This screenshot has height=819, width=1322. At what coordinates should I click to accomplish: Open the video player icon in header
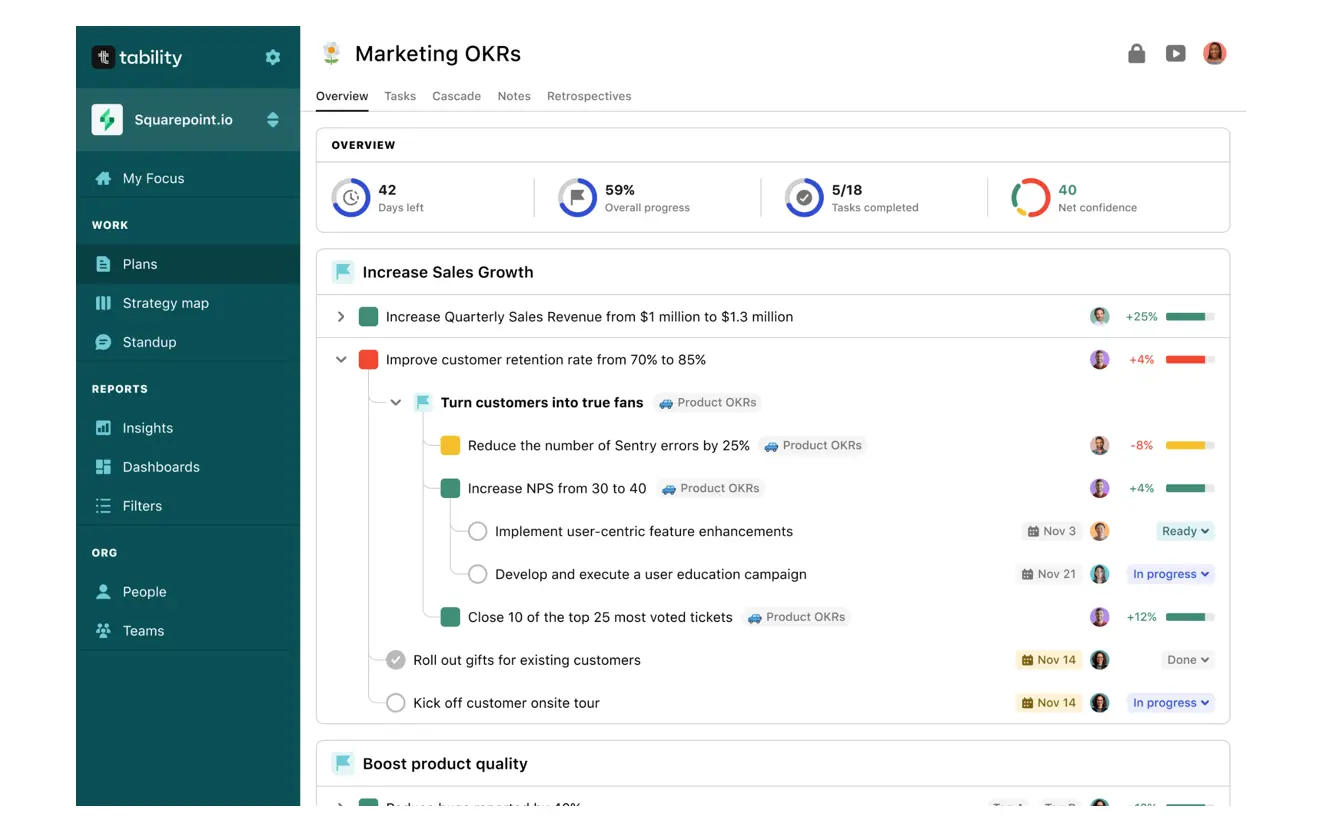(x=1175, y=54)
